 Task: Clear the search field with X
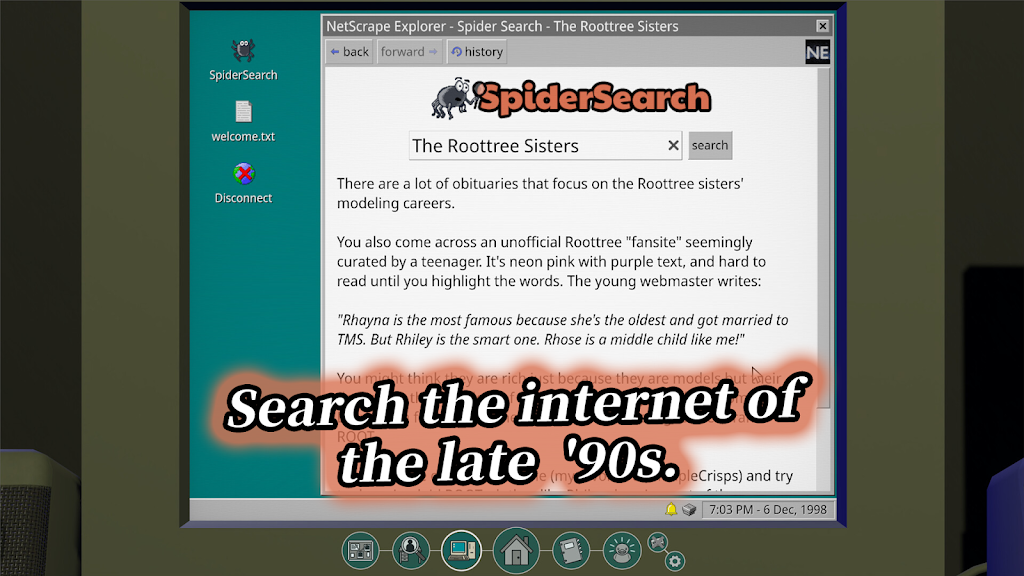coord(673,146)
